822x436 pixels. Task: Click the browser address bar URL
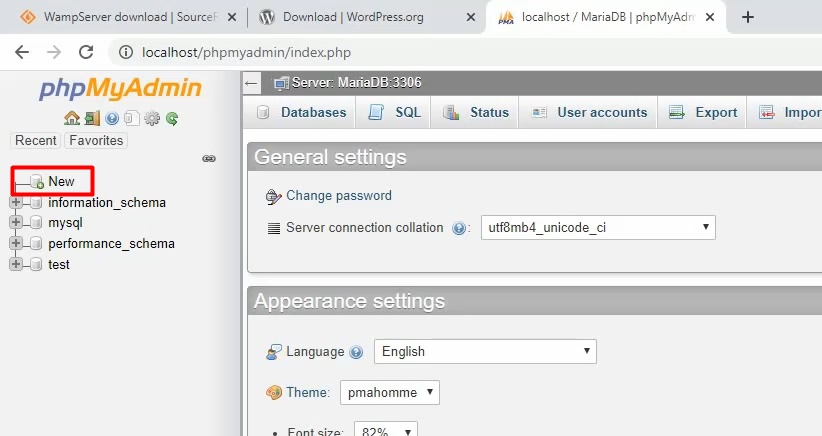click(x=246, y=52)
